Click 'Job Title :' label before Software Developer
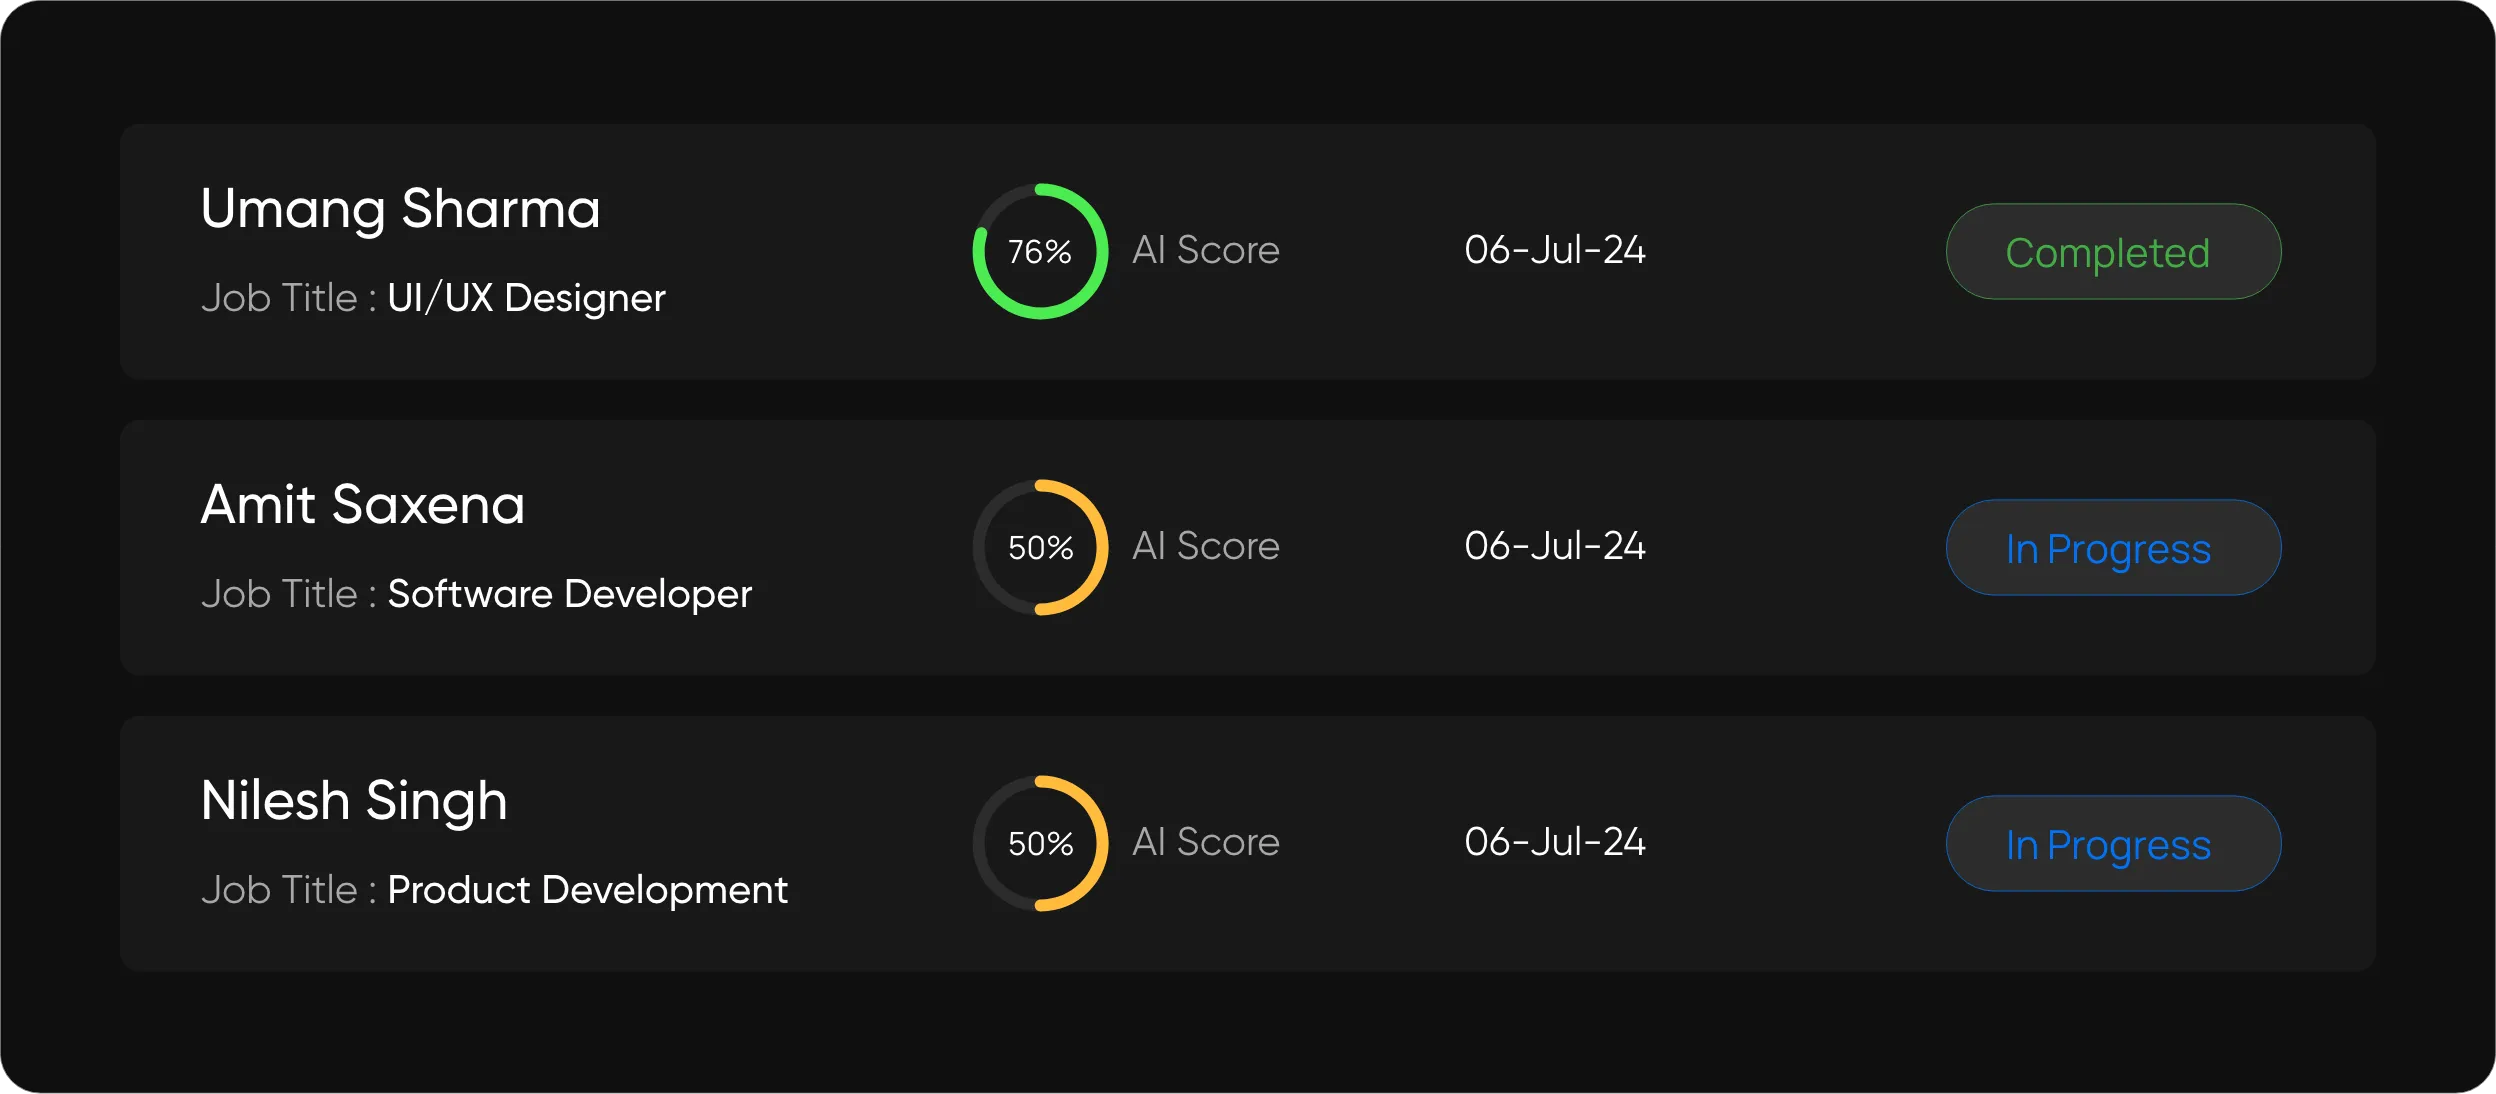The image size is (2496, 1094). (x=288, y=594)
